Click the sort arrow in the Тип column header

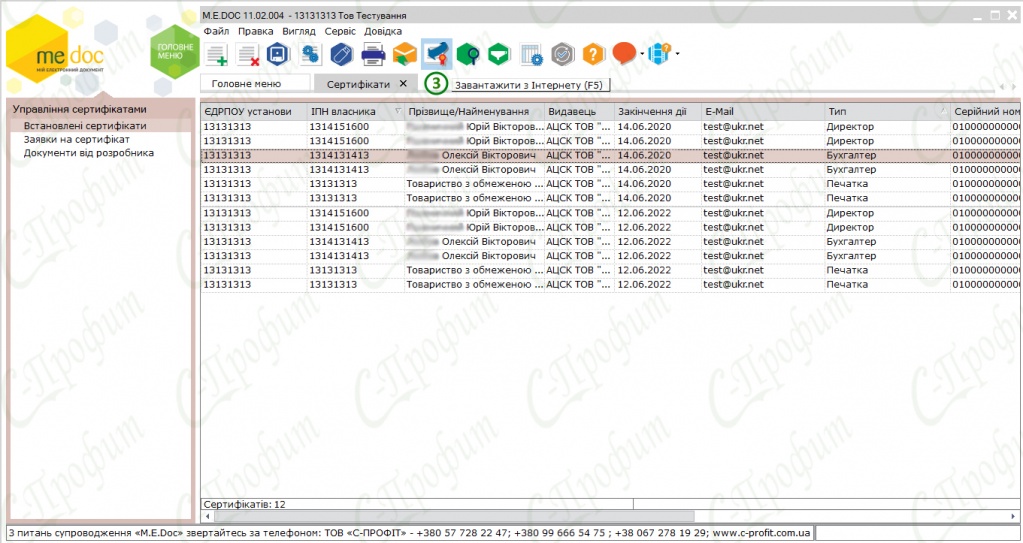click(943, 112)
